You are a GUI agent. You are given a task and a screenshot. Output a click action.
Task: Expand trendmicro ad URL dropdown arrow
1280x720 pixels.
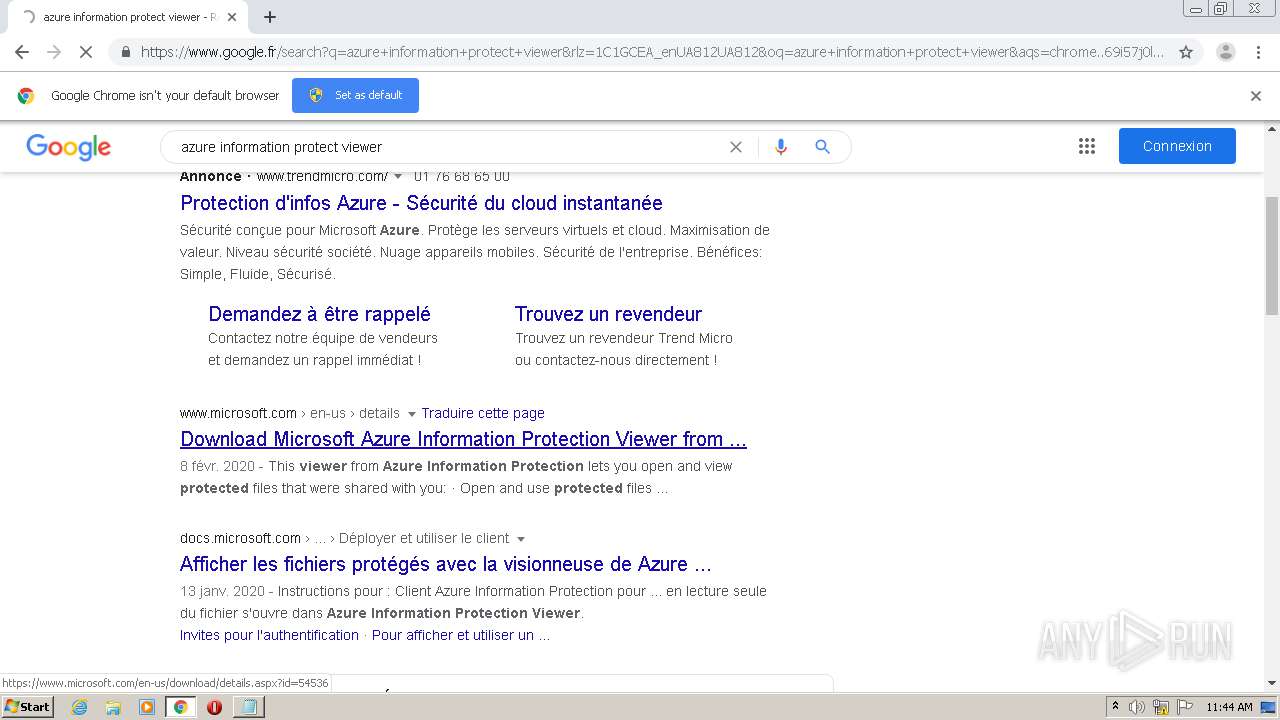click(398, 177)
